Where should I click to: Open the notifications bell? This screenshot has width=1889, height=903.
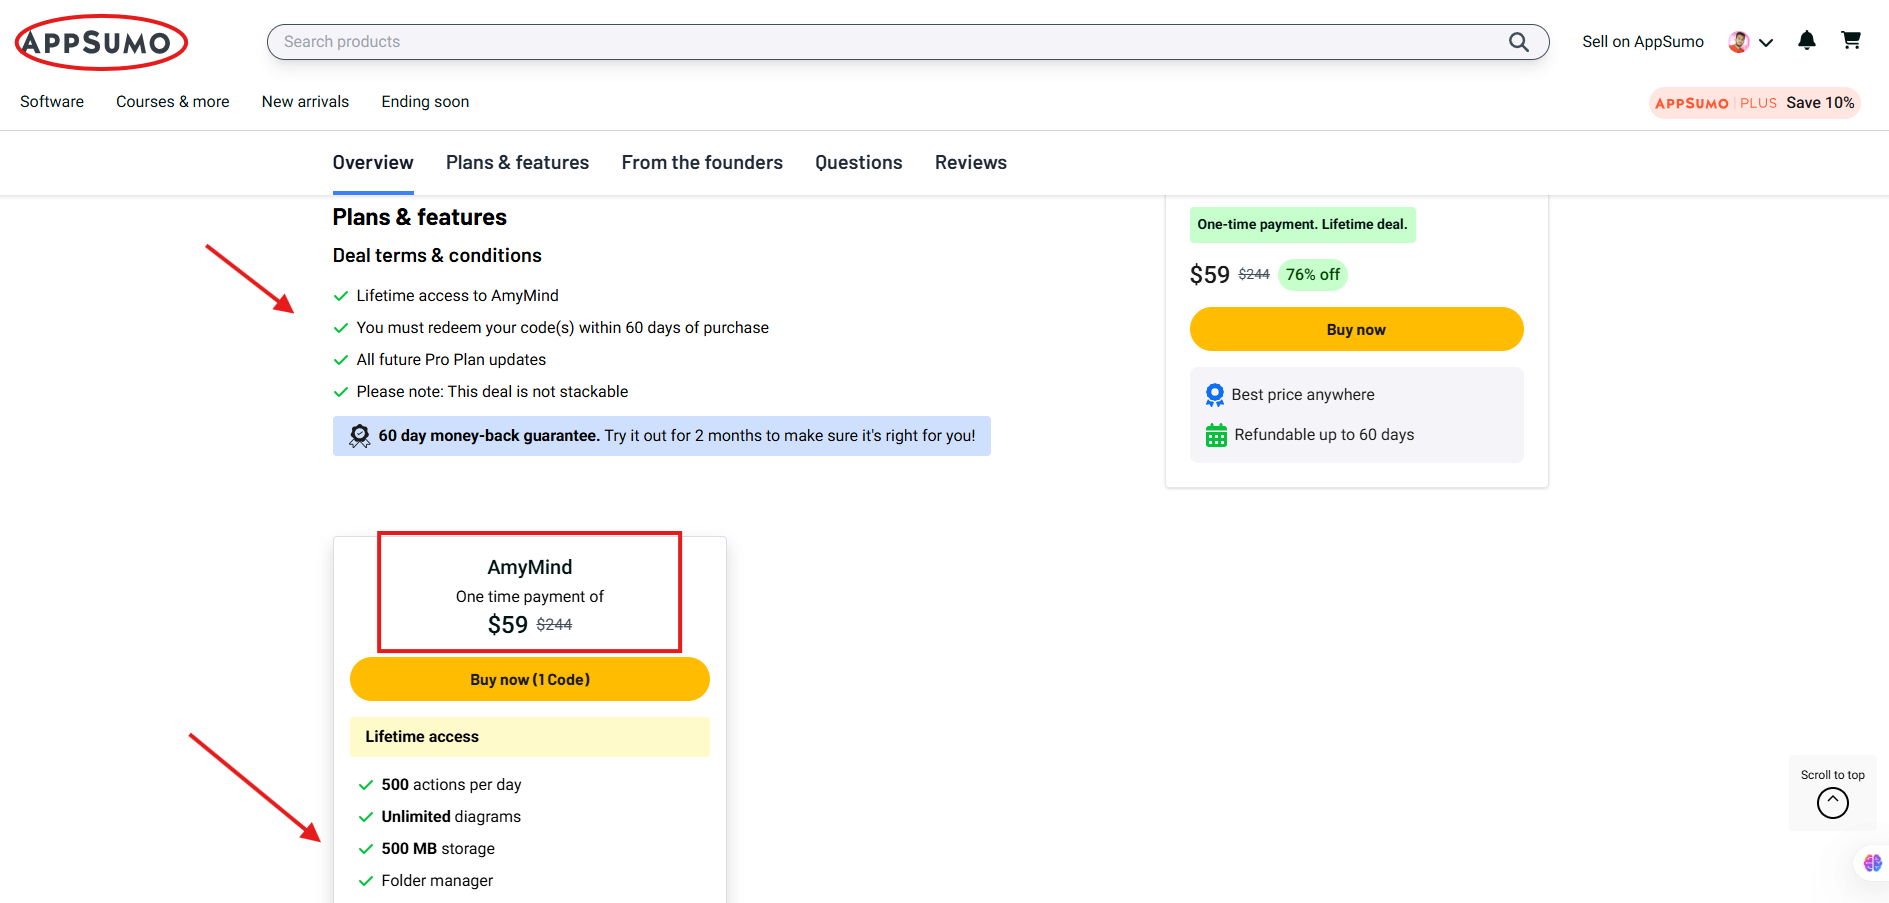[x=1806, y=41]
